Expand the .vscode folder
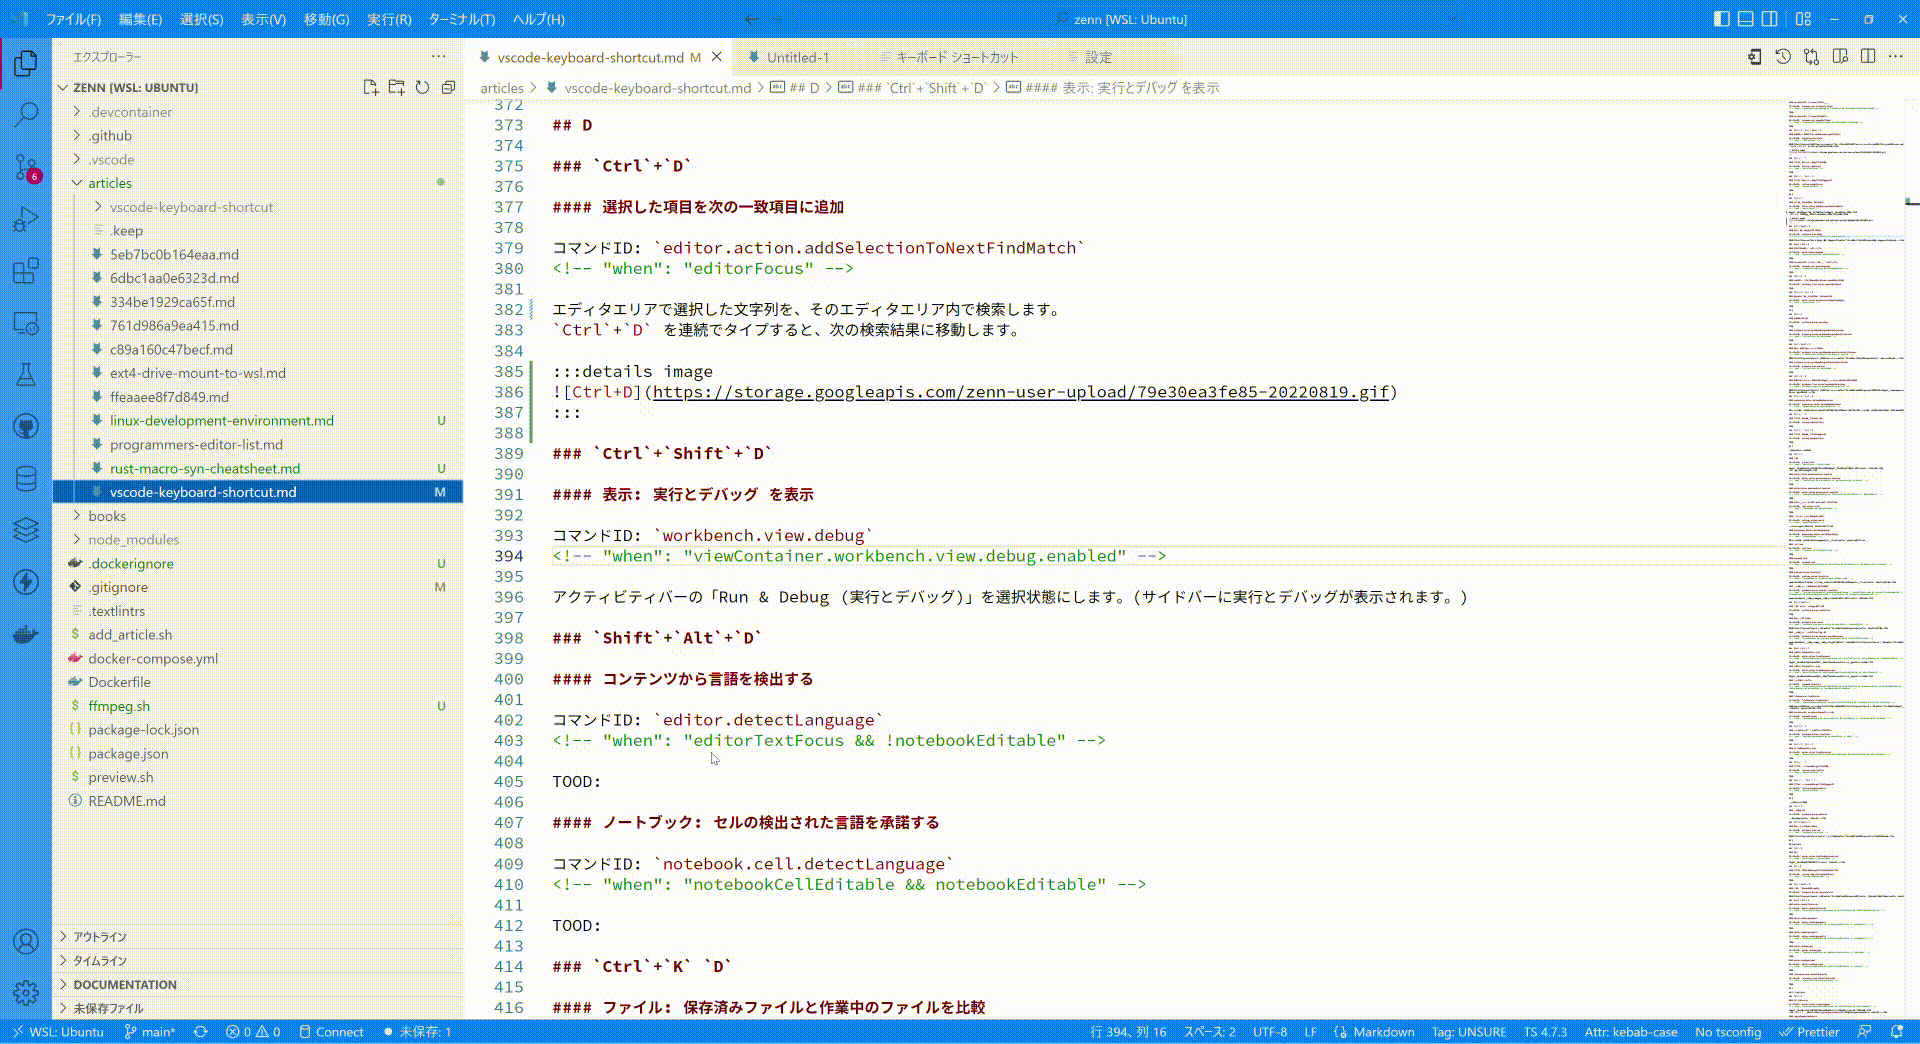Screen dimensions: 1920x1044 (258, 160)
